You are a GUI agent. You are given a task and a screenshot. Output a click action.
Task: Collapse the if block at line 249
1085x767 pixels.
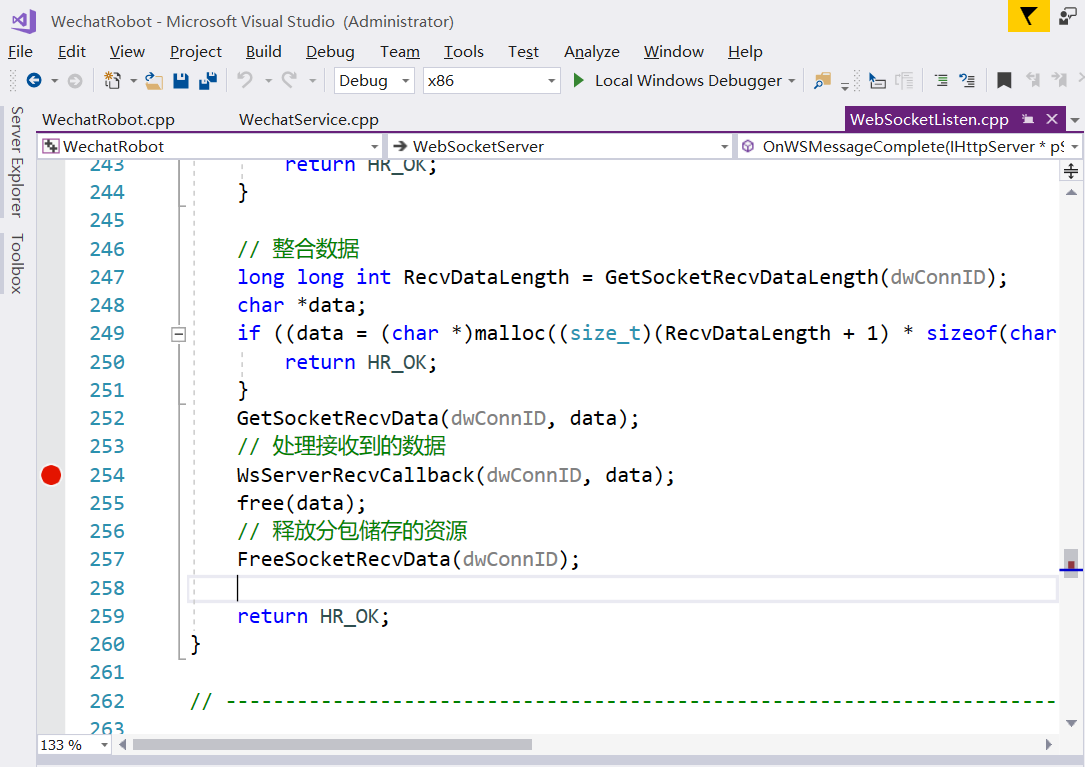(x=178, y=334)
